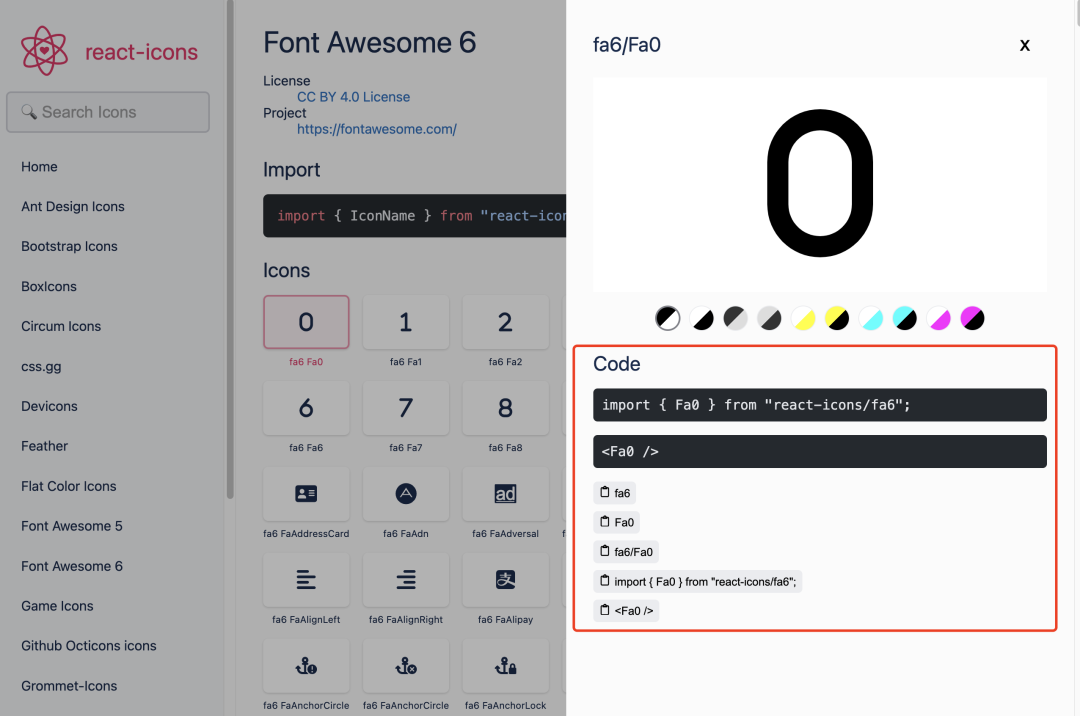Open Ant Design Icons set
Viewport: 1080px width, 716px height.
(x=73, y=207)
